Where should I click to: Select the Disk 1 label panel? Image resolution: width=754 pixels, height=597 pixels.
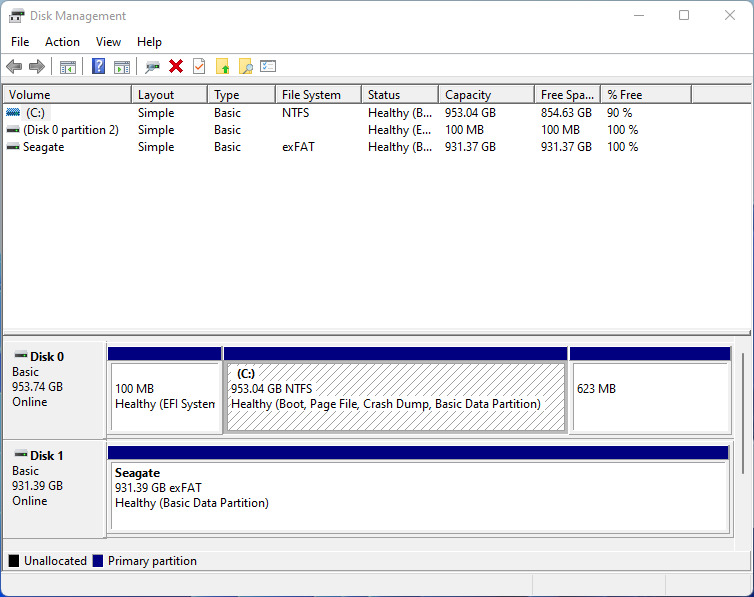[54, 489]
